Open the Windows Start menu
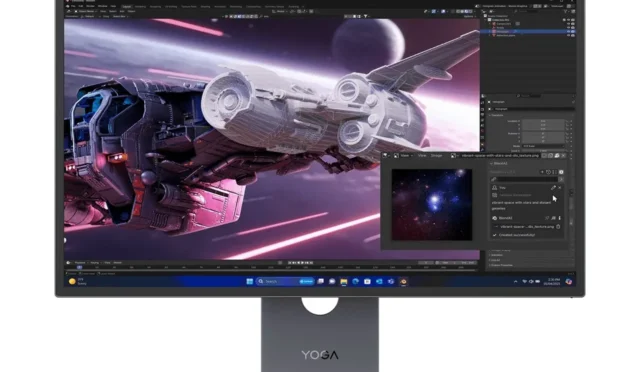 (x=249, y=281)
